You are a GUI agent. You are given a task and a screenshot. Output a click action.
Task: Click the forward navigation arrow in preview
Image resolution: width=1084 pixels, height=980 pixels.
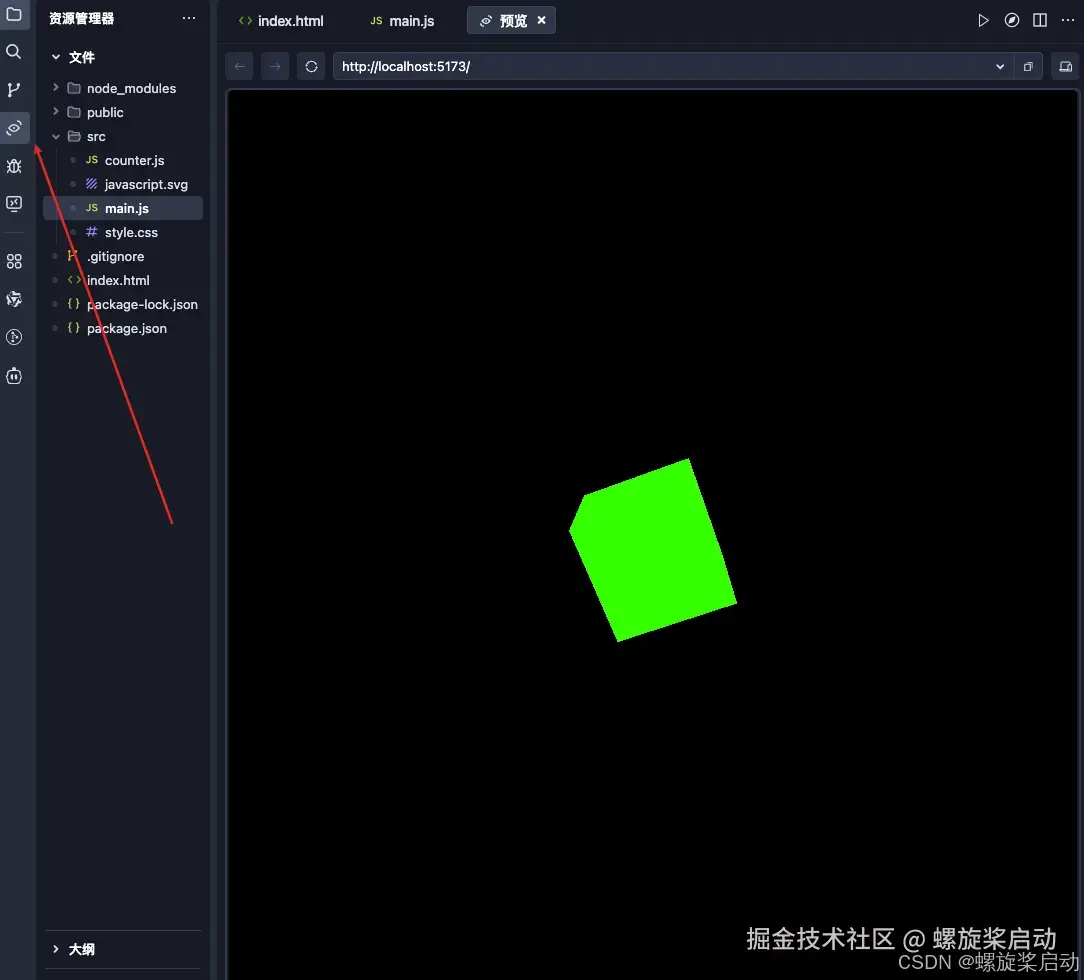coord(275,66)
